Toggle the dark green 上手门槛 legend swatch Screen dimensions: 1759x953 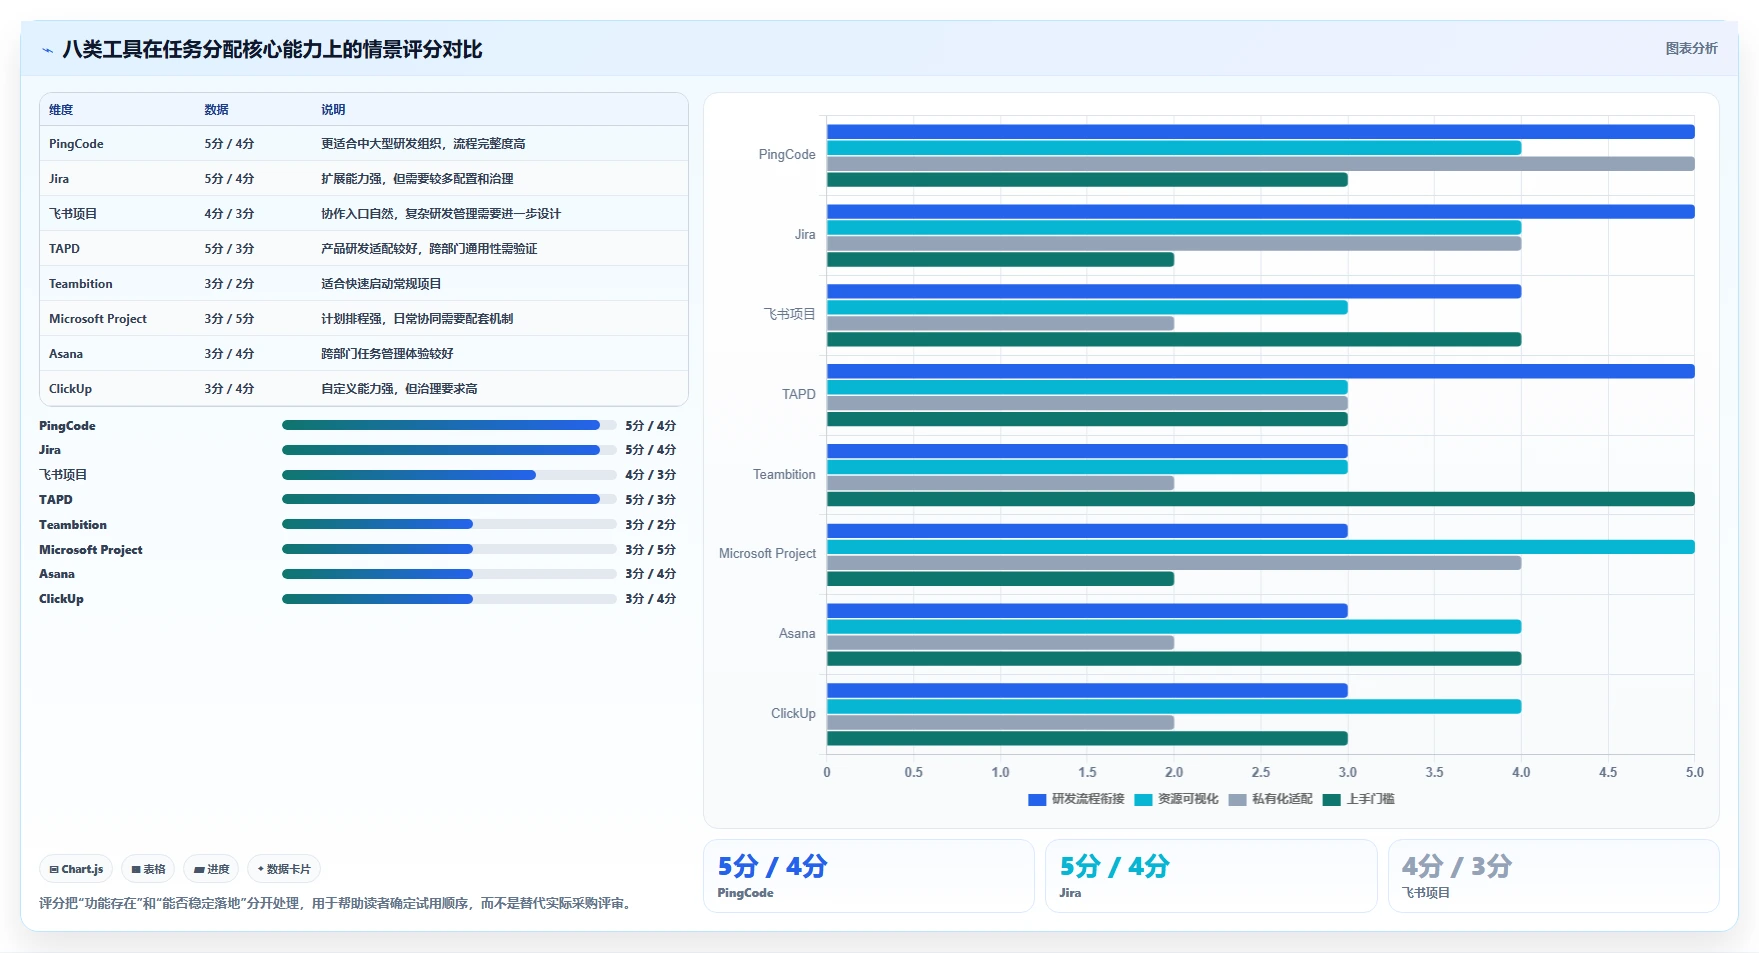click(x=1331, y=799)
